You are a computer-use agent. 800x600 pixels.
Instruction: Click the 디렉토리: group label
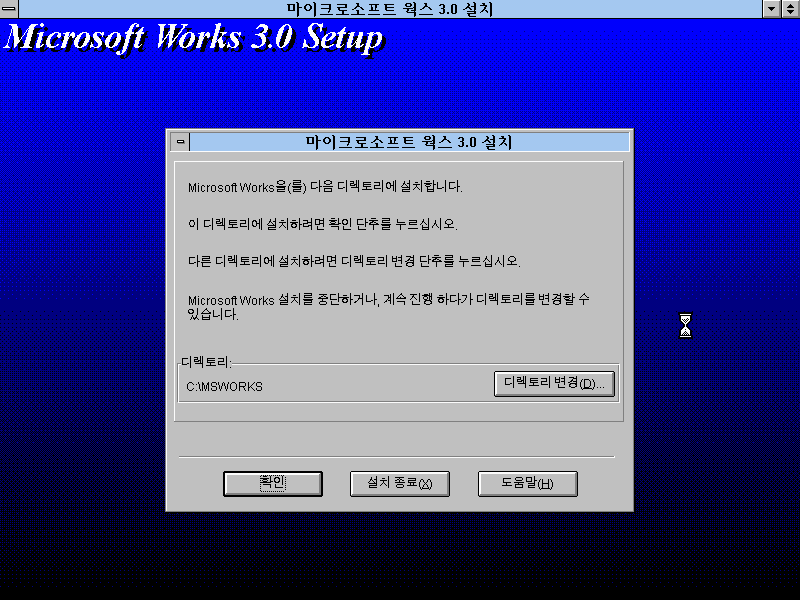(x=207, y=362)
